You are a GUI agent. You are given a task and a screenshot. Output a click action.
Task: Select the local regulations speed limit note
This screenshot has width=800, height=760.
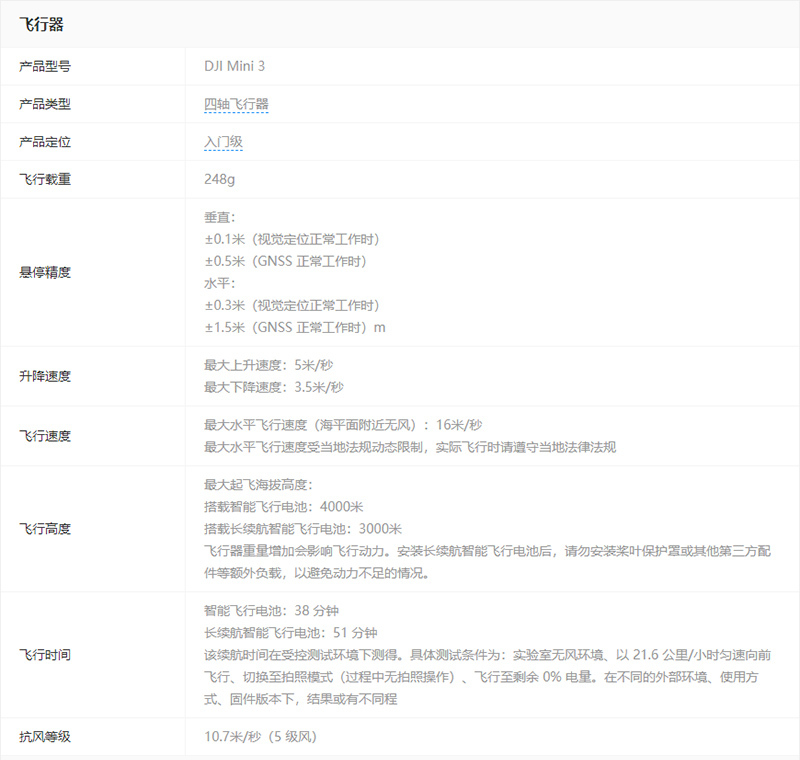[410, 447]
